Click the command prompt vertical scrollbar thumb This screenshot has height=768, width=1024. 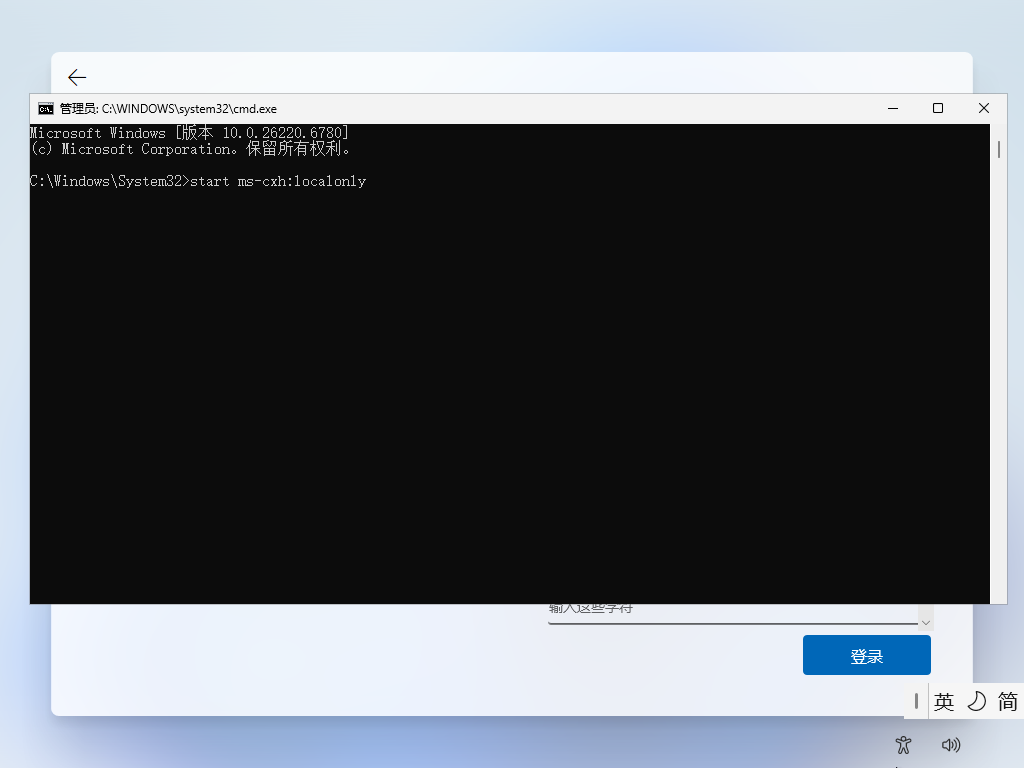coord(998,150)
